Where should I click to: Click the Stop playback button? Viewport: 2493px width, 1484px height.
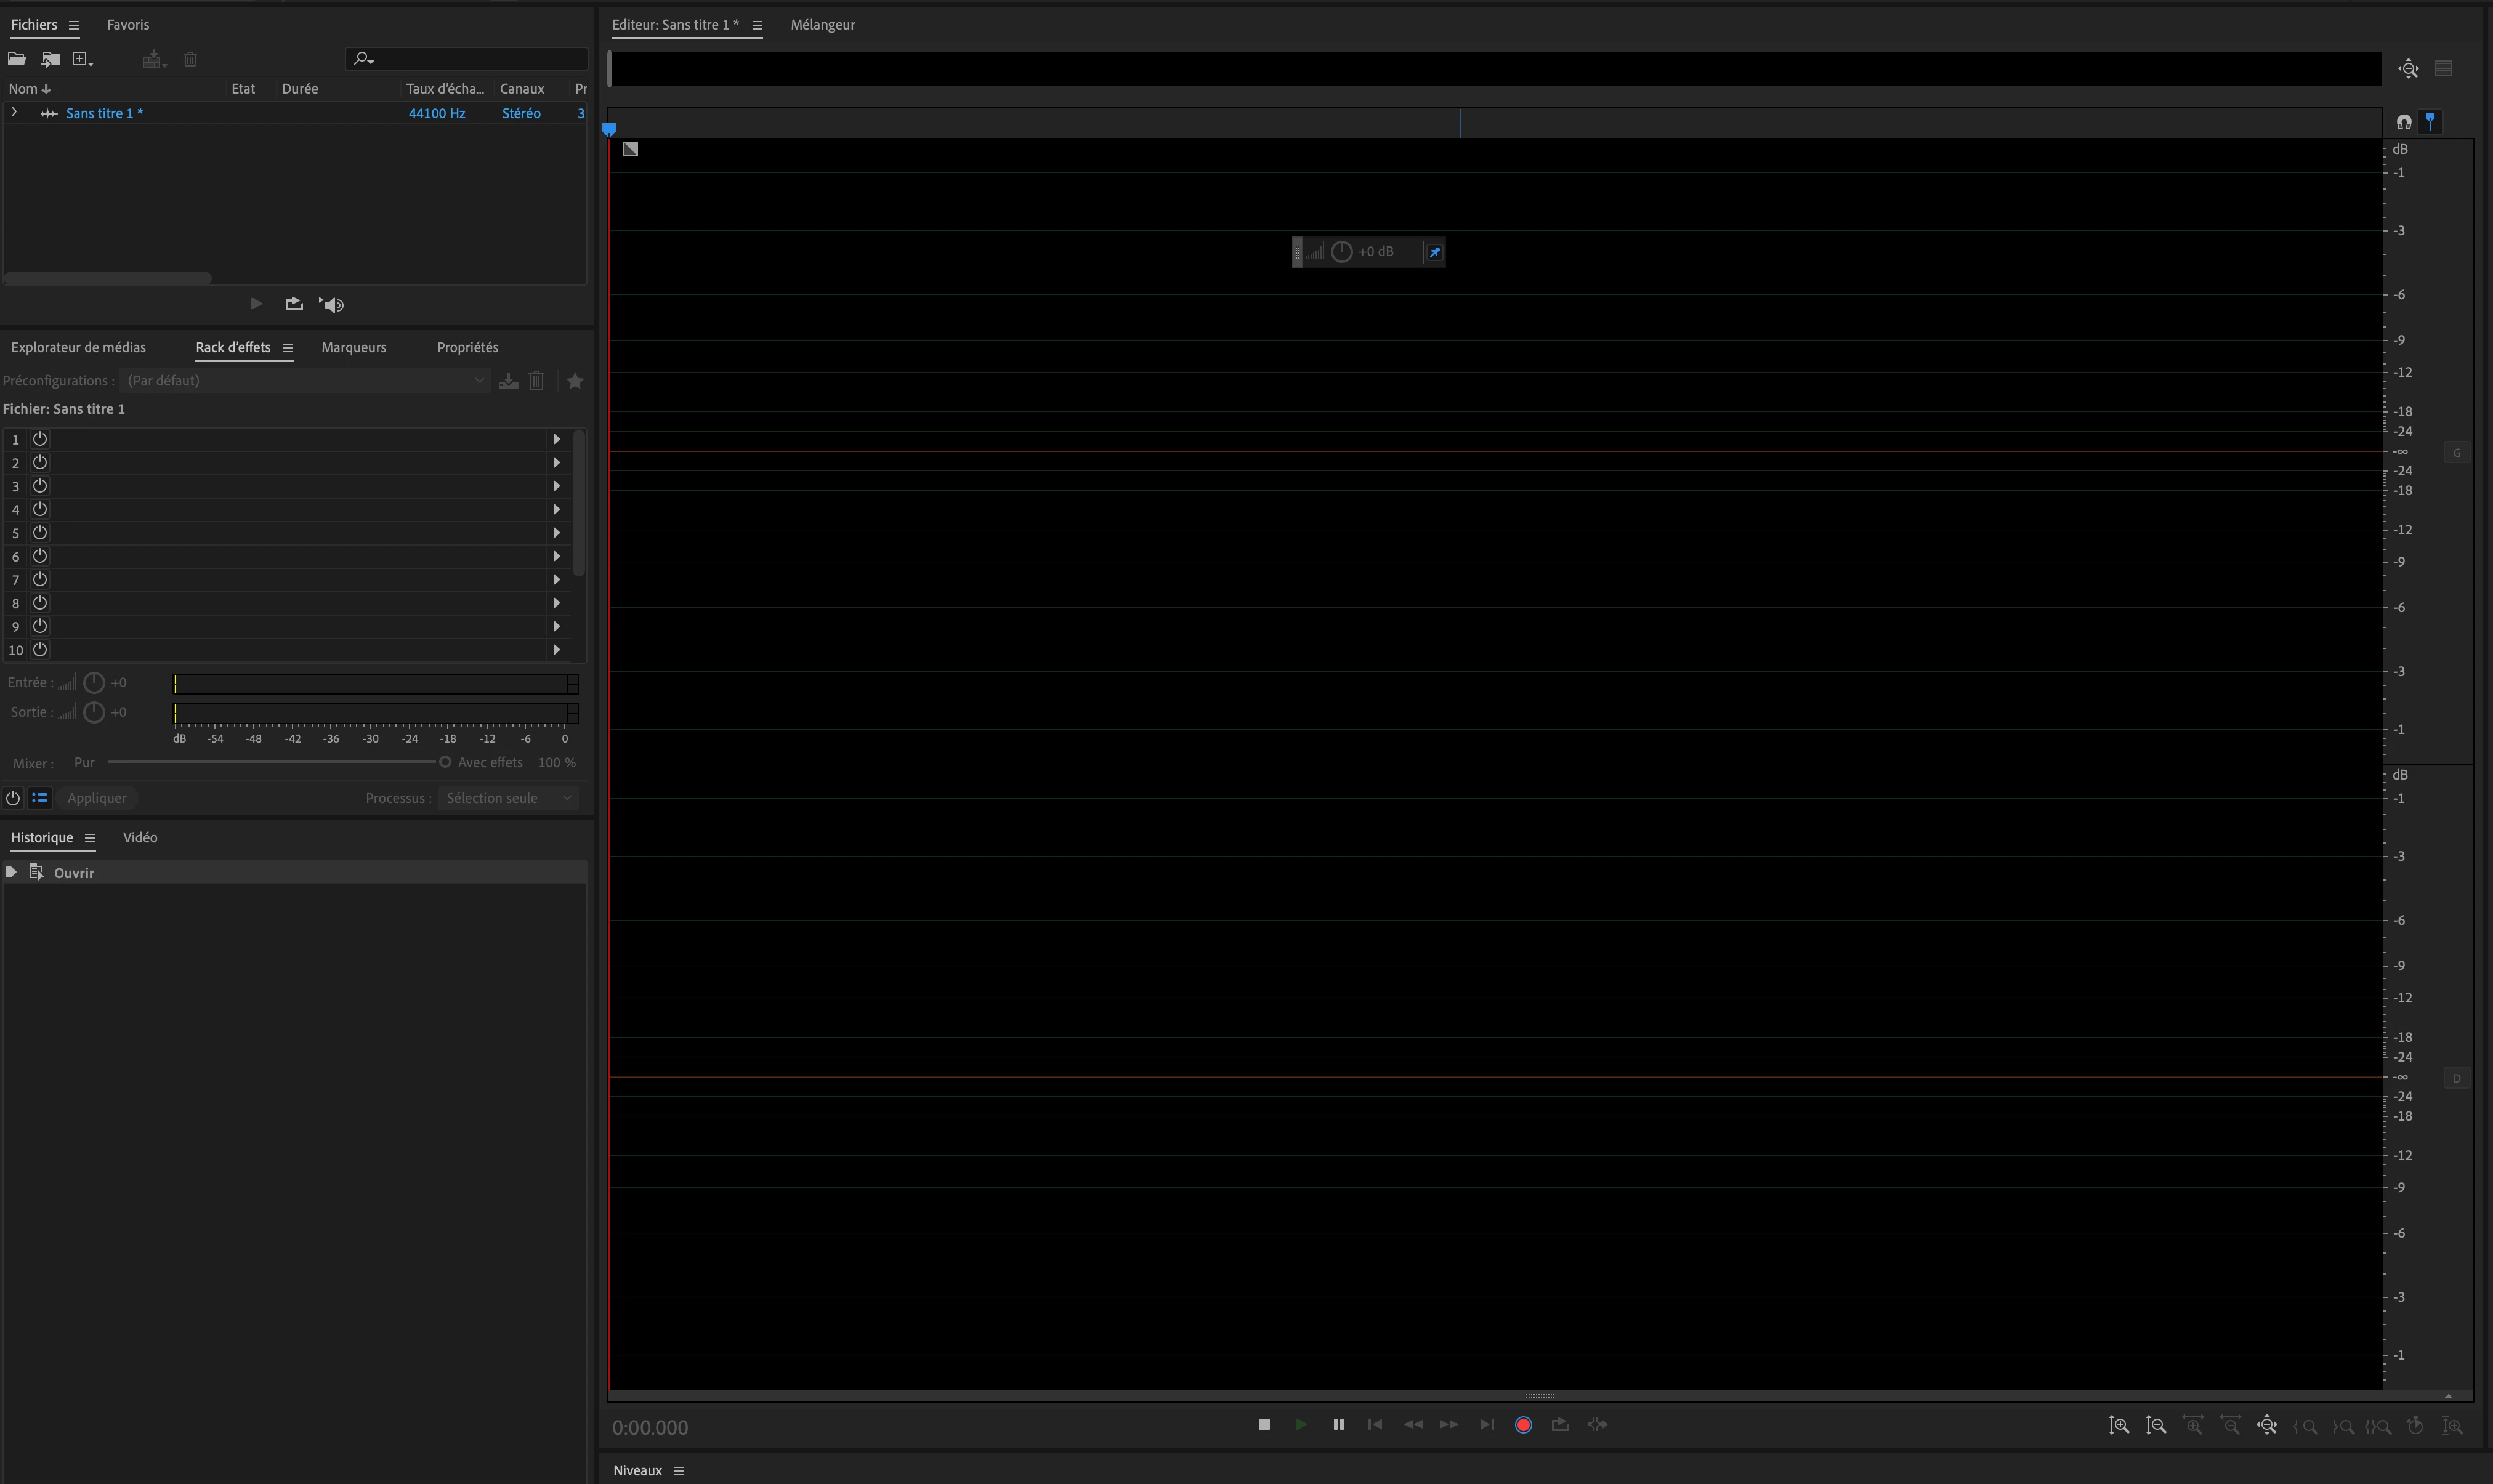click(x=1264, y=1424)
